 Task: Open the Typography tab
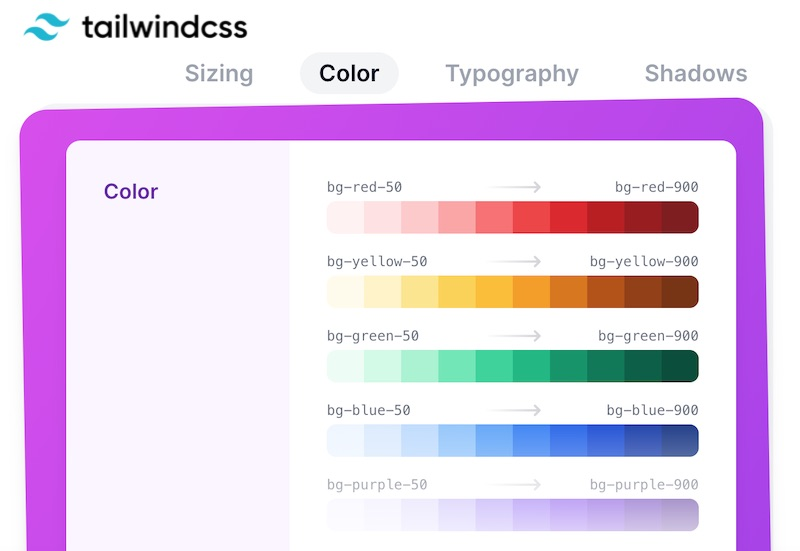pos(512,74)
